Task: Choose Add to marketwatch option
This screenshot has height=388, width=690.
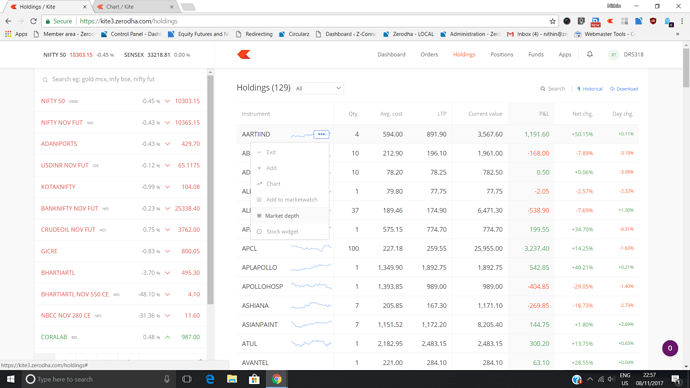Action: (x=290, y=200)
